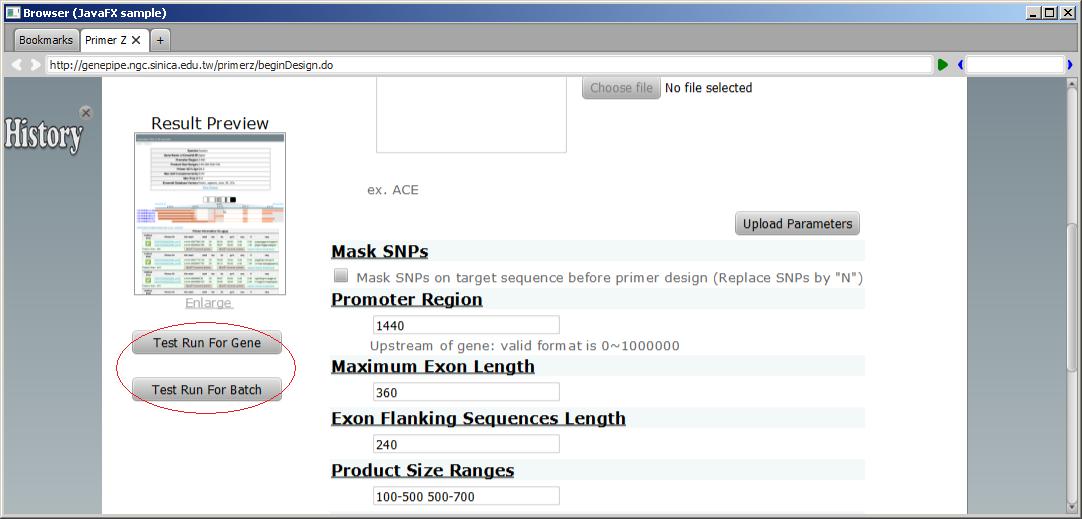
Task: Switch to the Bookmarks tab
Action: (46, 40)
